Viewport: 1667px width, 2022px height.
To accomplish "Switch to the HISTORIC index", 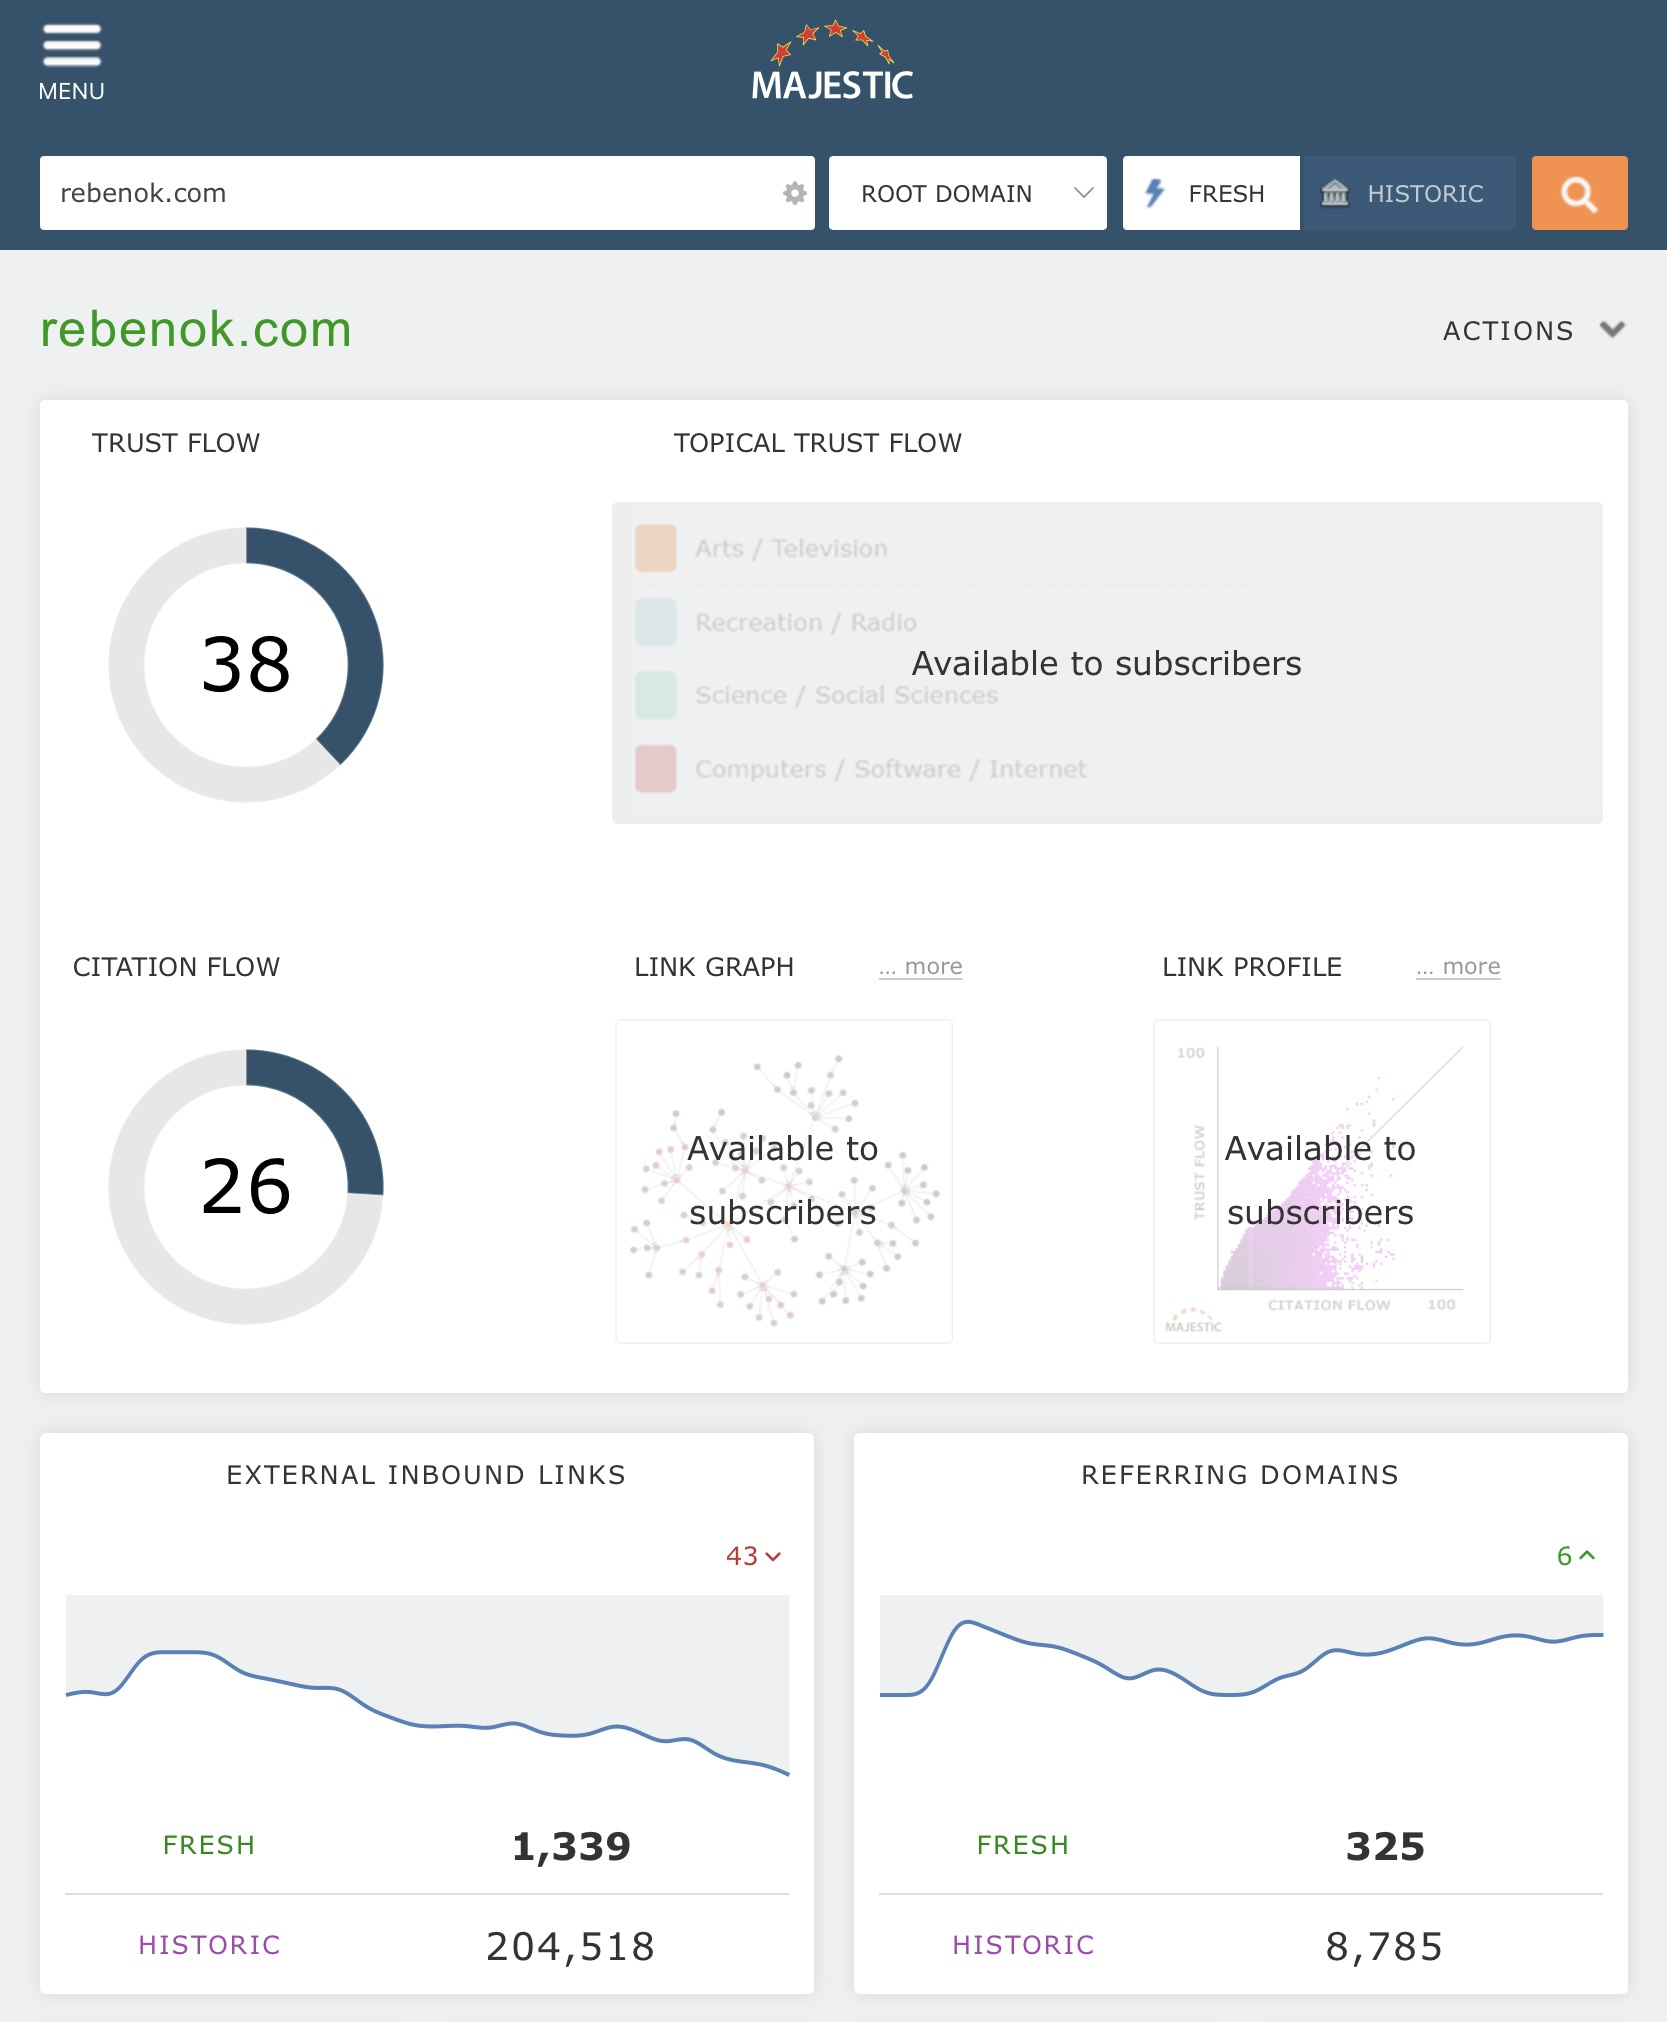I will tap(1408, 193).
